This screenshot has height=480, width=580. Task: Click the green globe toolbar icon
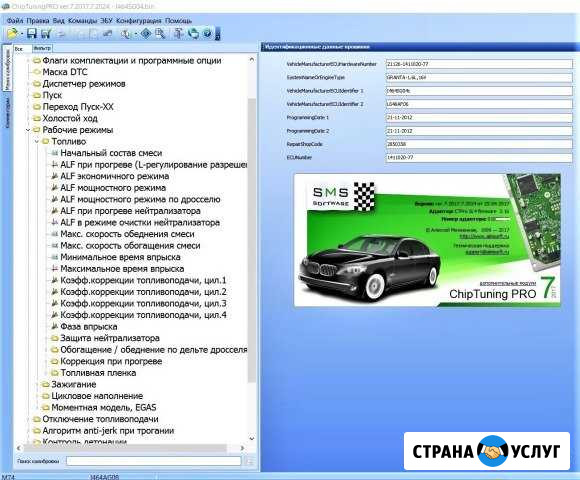click(193, 34)
